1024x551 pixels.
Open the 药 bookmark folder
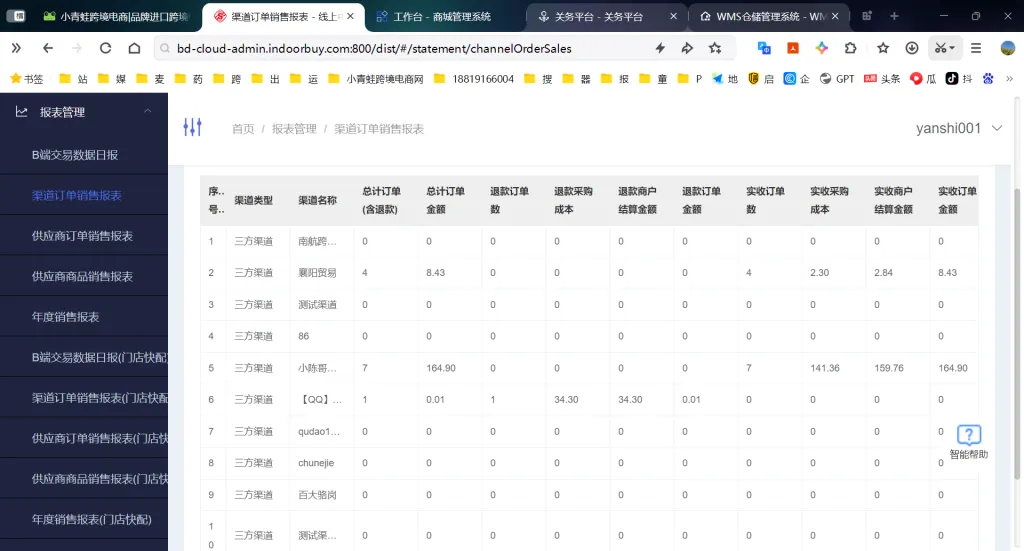point(189,79)
